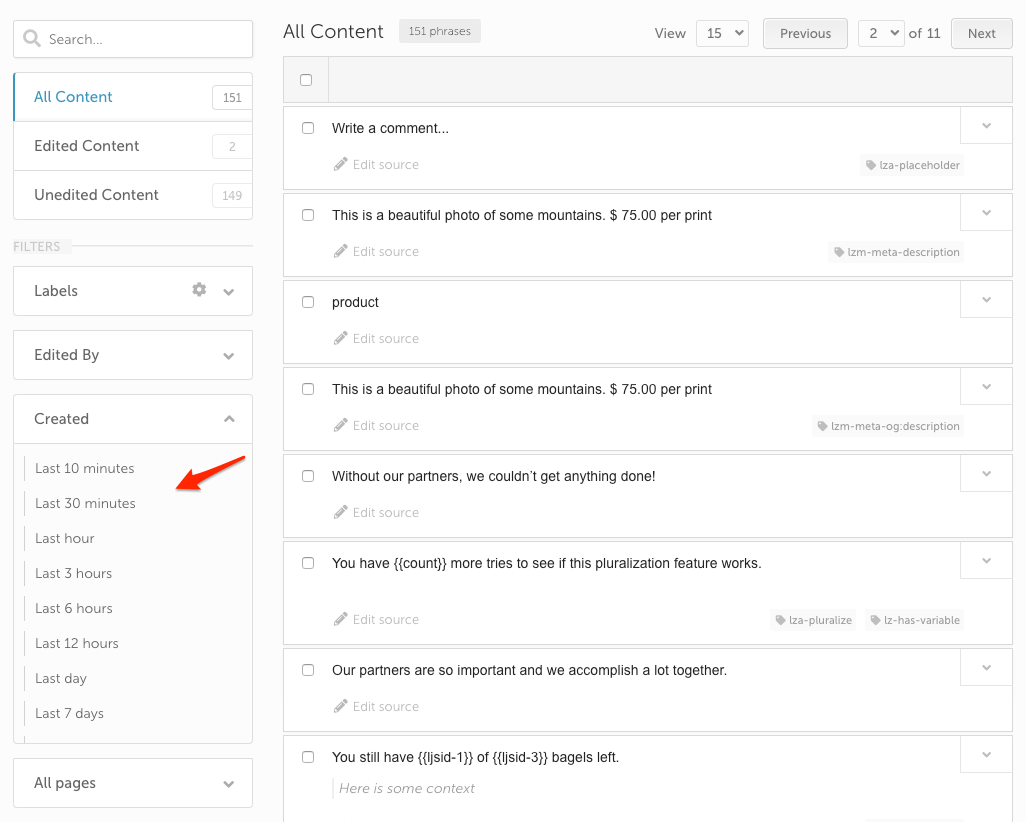
Task: Filter created in Last hour
Action: point(65,538)
